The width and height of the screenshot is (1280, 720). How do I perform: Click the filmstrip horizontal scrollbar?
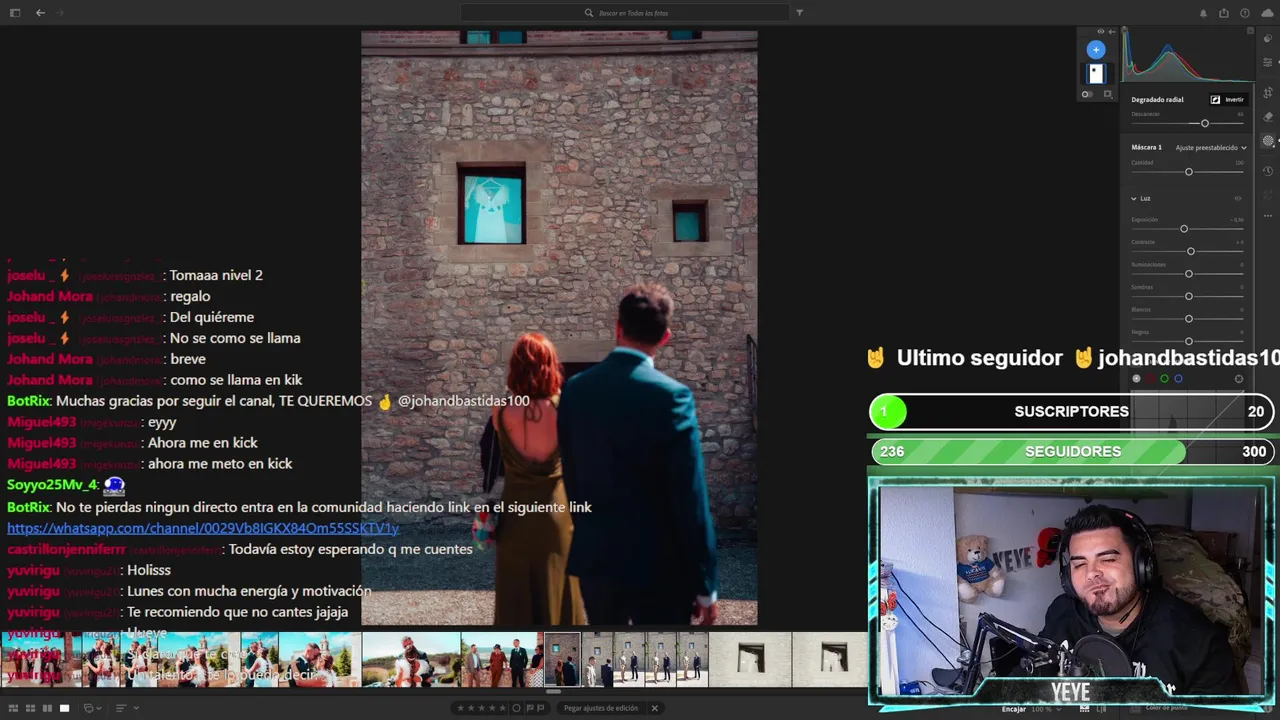pos(552,691)
